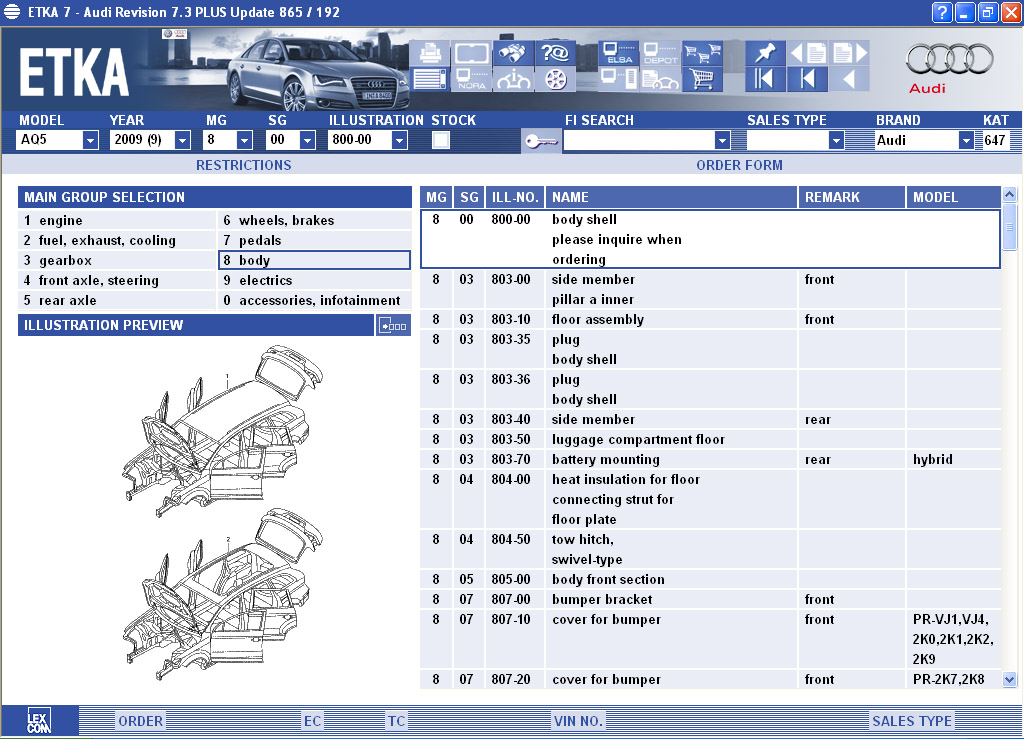Click the LEX COM logo icon
This screenshot has width=1024, height=739.
[x=39, y=721]
